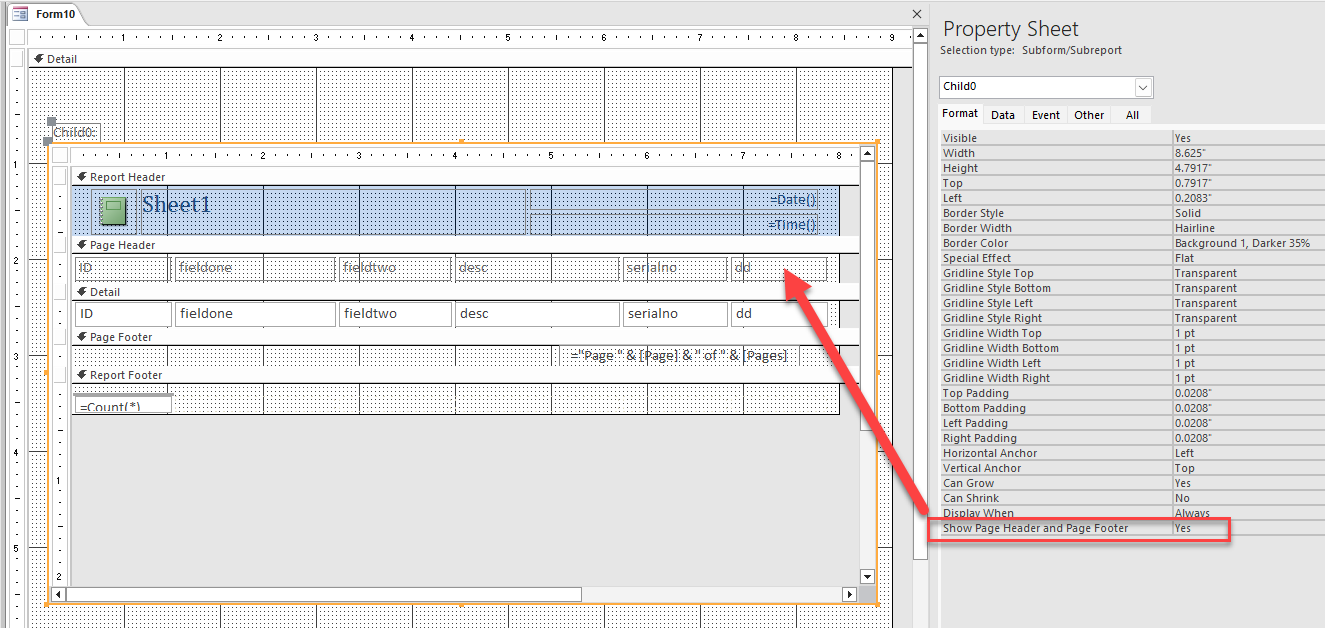1325x628 pixels.
Task: Select the Sheet1 report logo icon
Action: [x=114, y=210]
